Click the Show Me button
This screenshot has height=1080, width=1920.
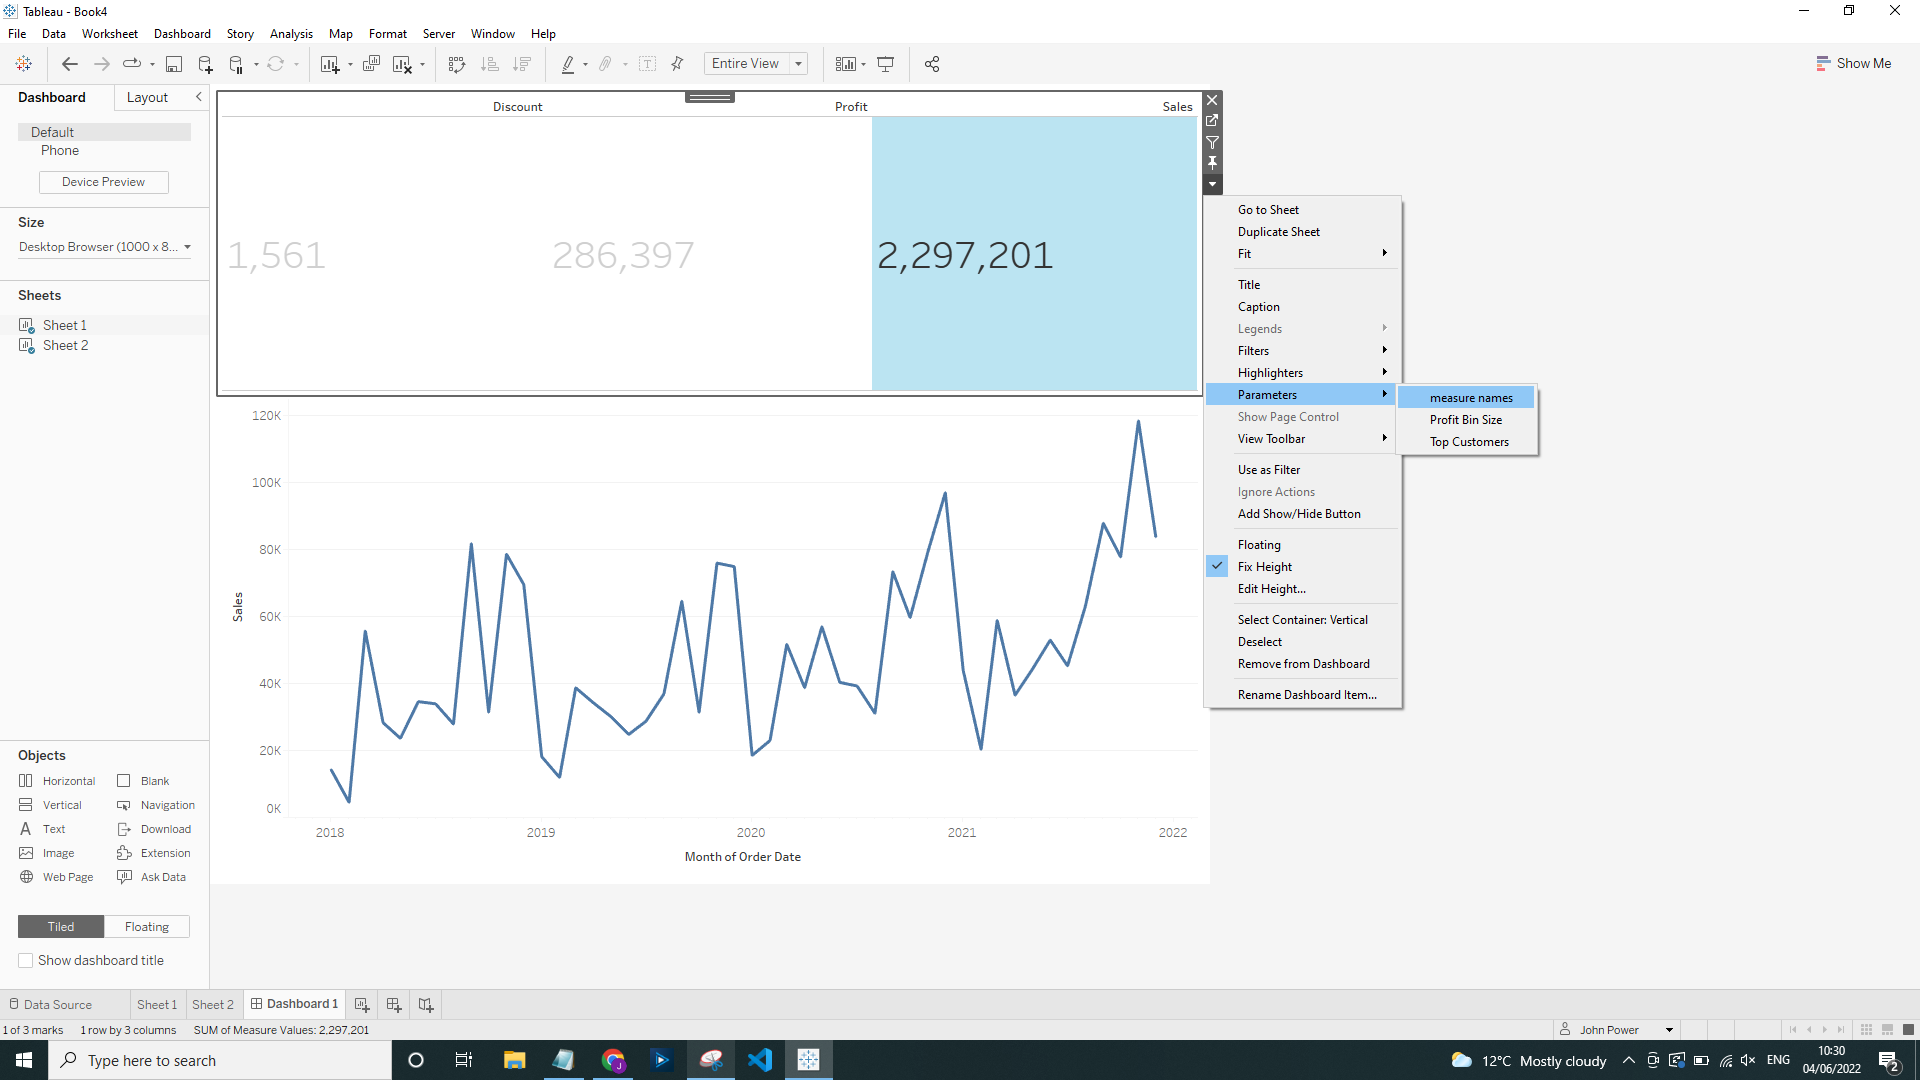click(x=1853, y=63)
